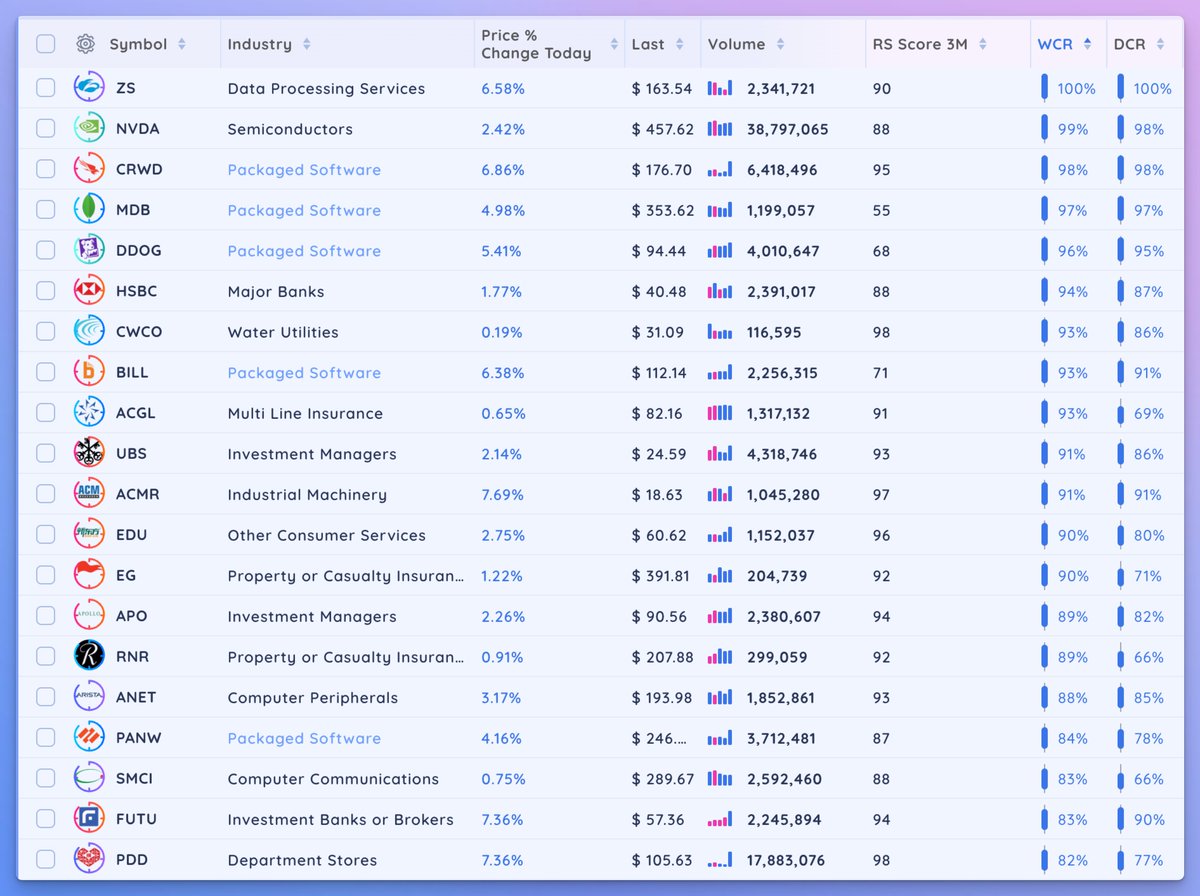Click the HSBC company logo
The height and width of the screenshot is (896, 1200).
tap(89, 291)
